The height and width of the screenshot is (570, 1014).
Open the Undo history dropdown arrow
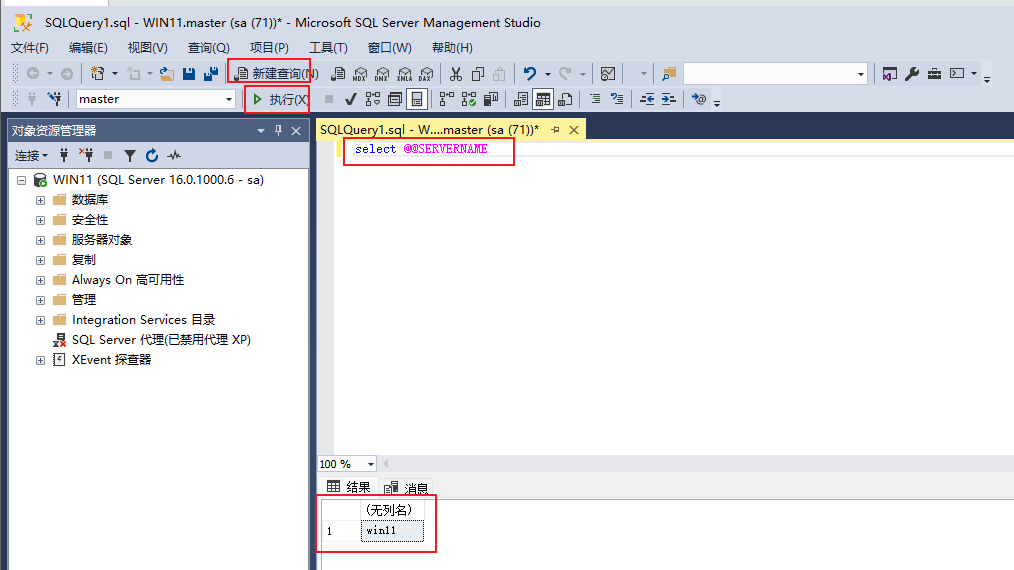547,74
